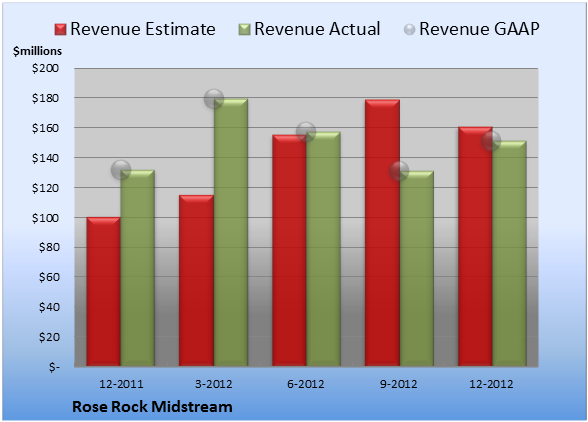Click the 12-2012 quarter label
Image resolution: width=588 pixels, height=422 pixels.
click(x=491, y=384)
